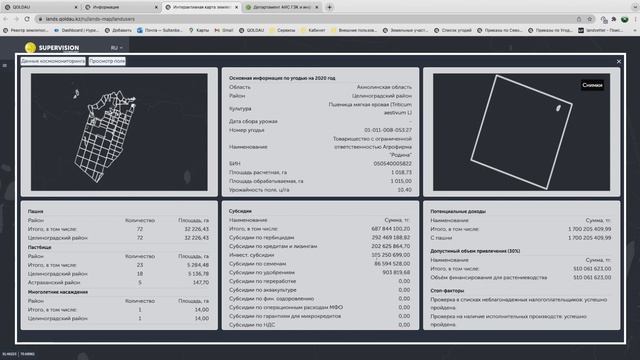Reload the current page
The image size is (640, 360).
click(27, 19)
